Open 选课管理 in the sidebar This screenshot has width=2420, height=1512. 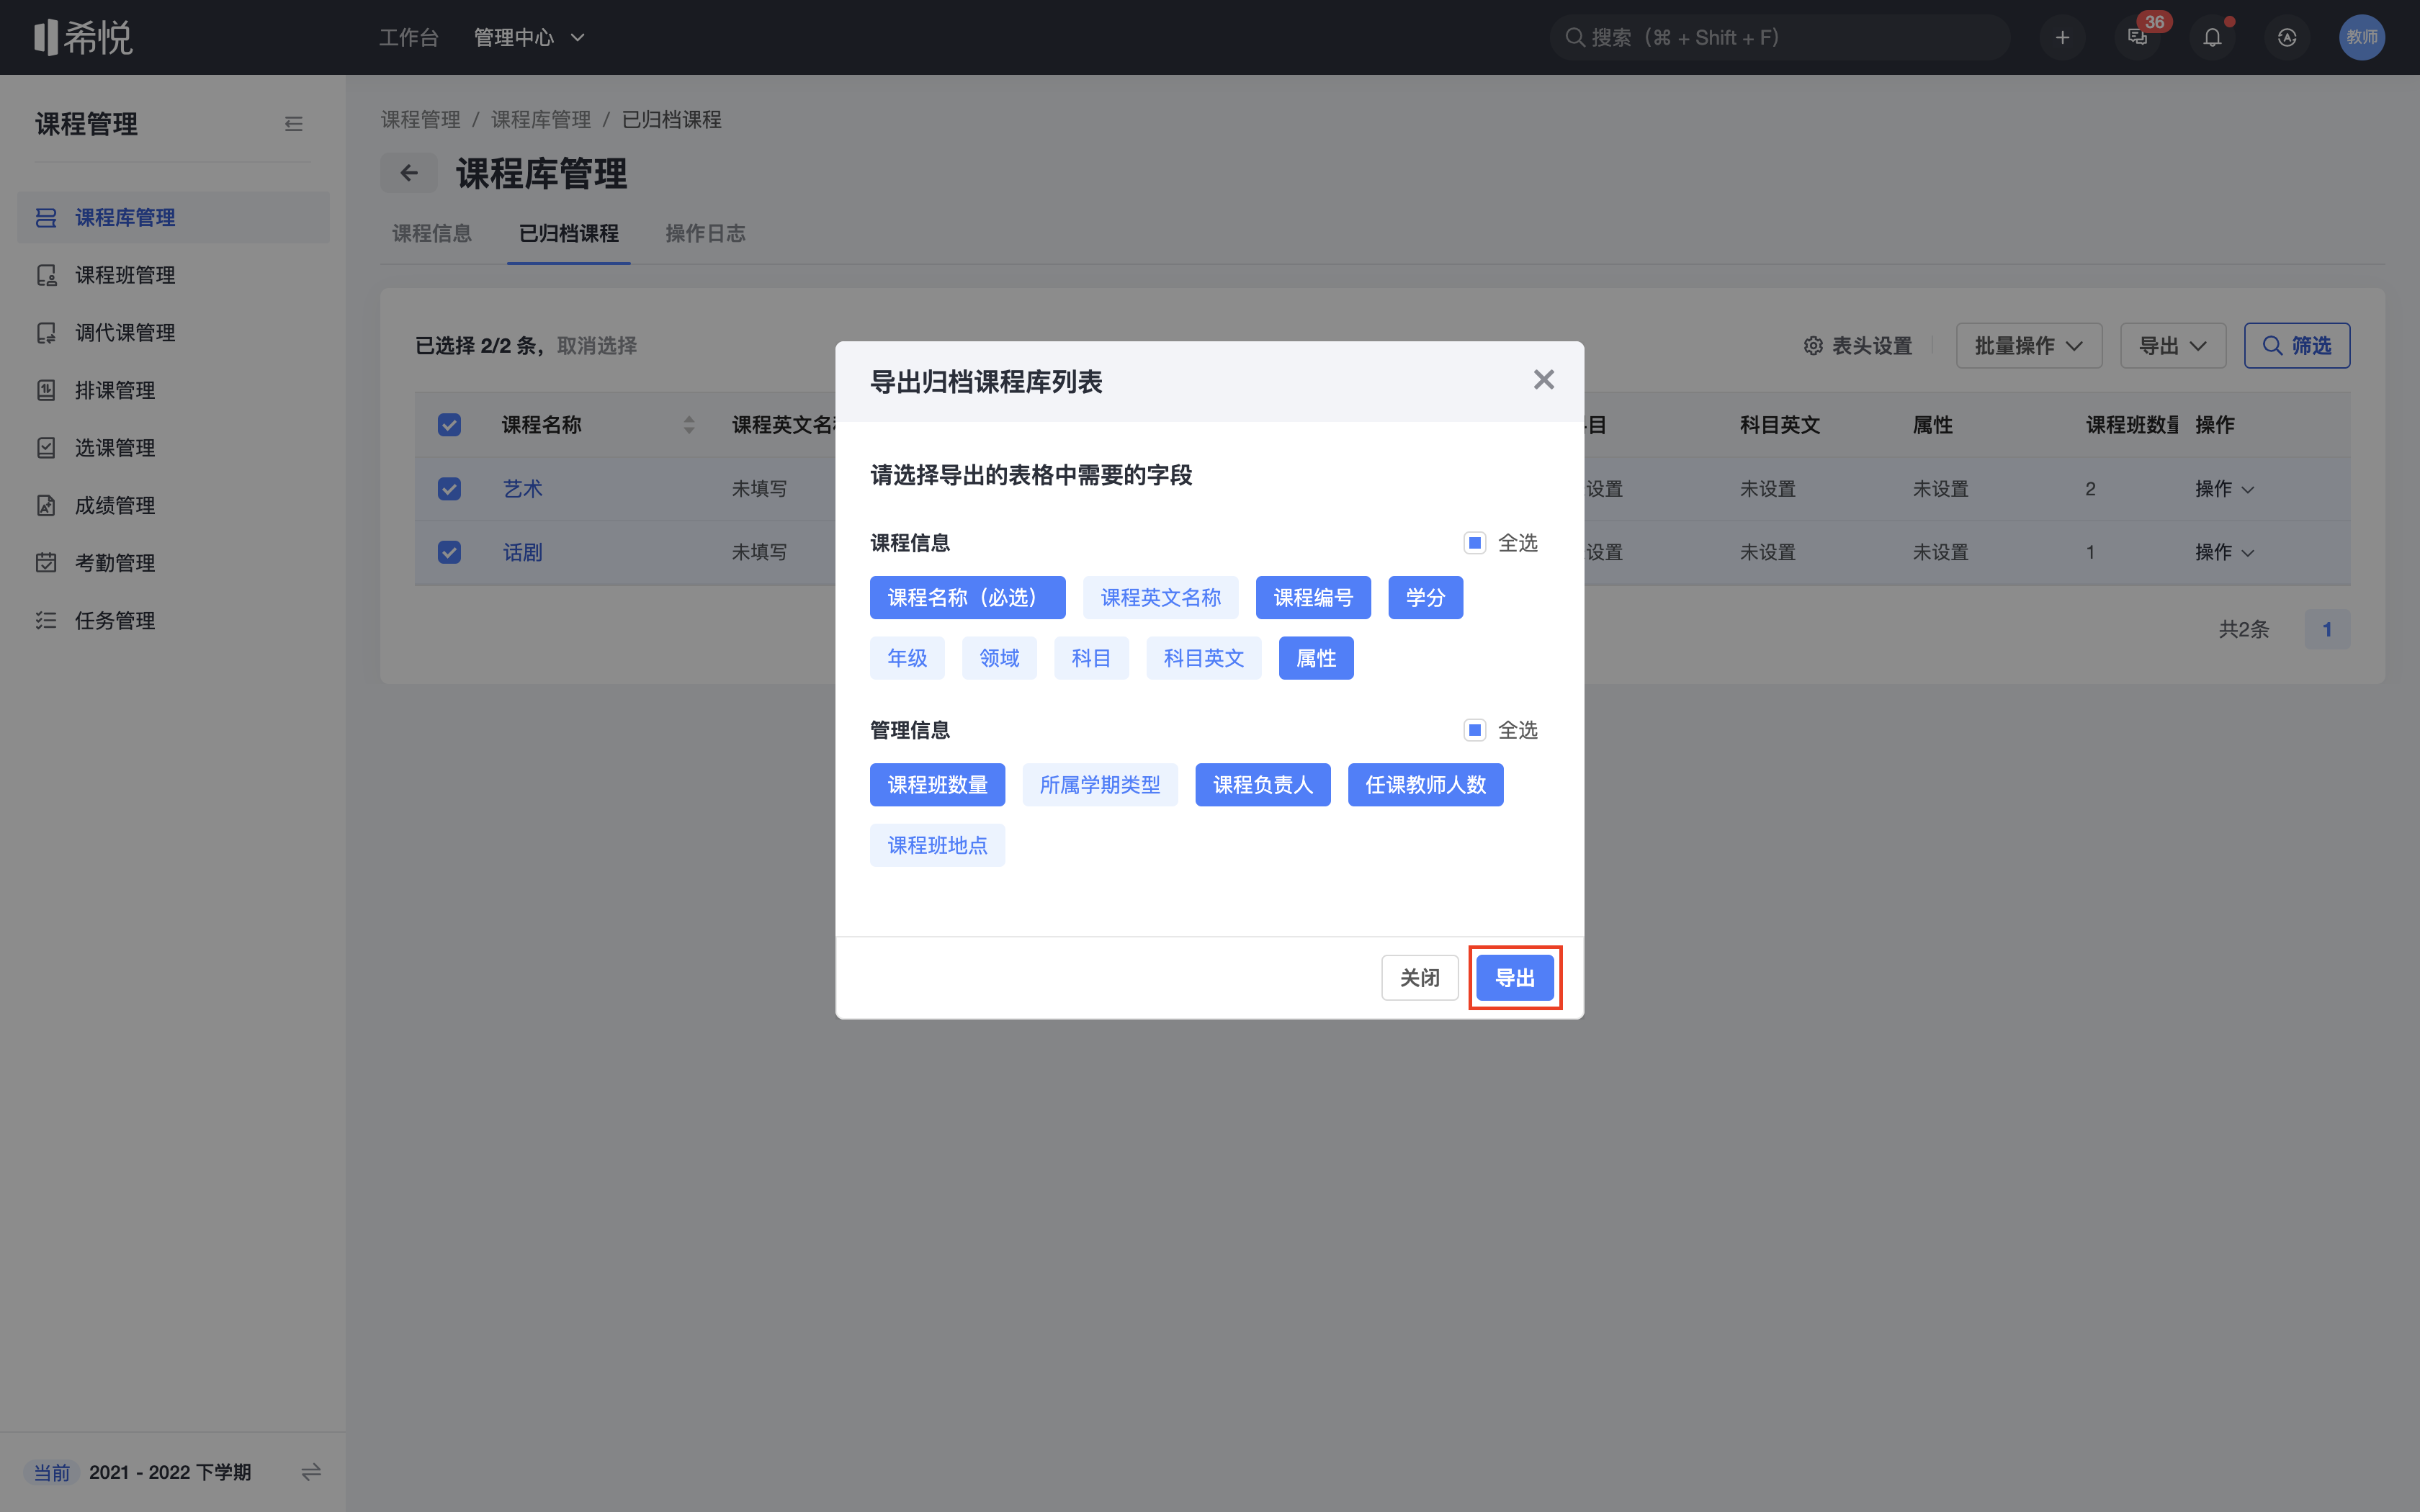173,447
